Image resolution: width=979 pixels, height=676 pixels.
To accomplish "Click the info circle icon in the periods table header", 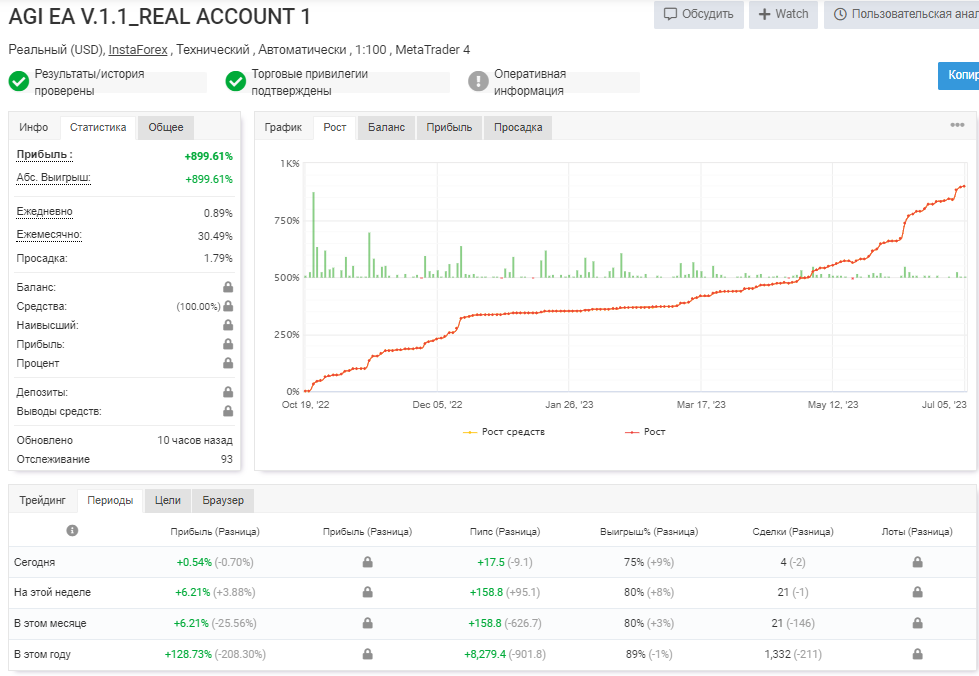I will 72,531.
